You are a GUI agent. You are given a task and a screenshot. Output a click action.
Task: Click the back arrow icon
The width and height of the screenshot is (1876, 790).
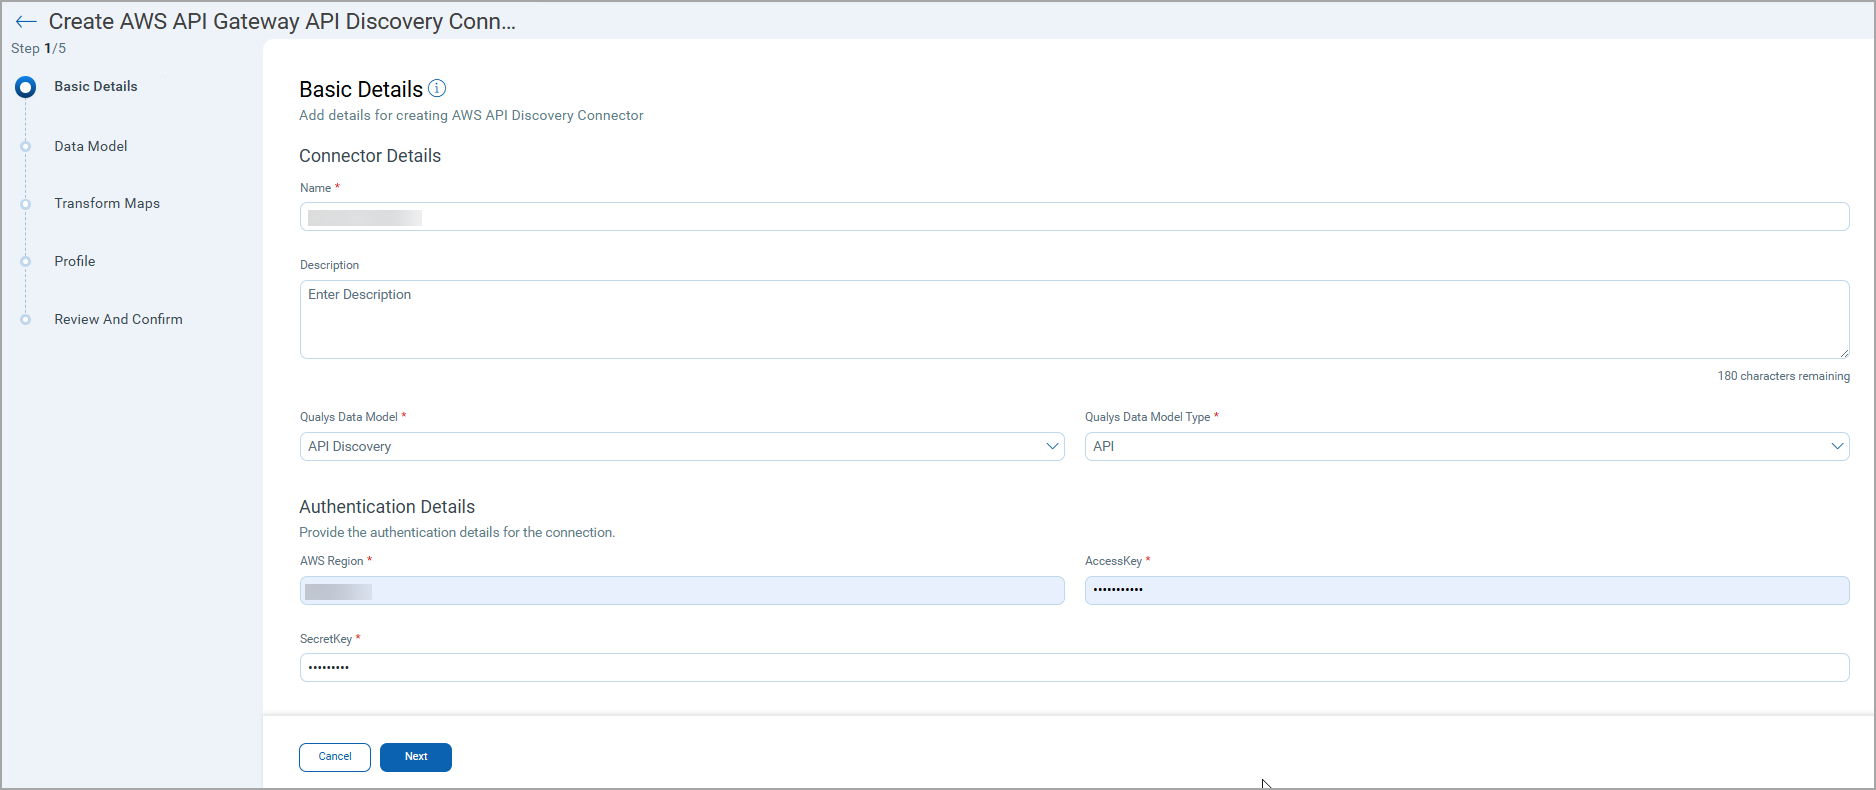click(26, 22)
